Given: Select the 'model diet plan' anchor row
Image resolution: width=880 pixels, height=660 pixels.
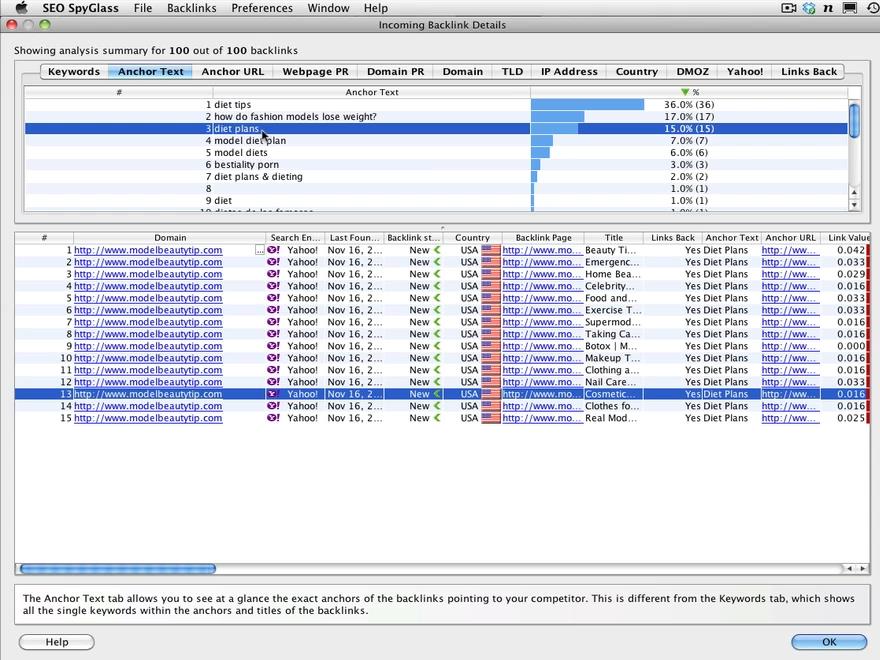Looking at the screenshot, I should point(436,140).
